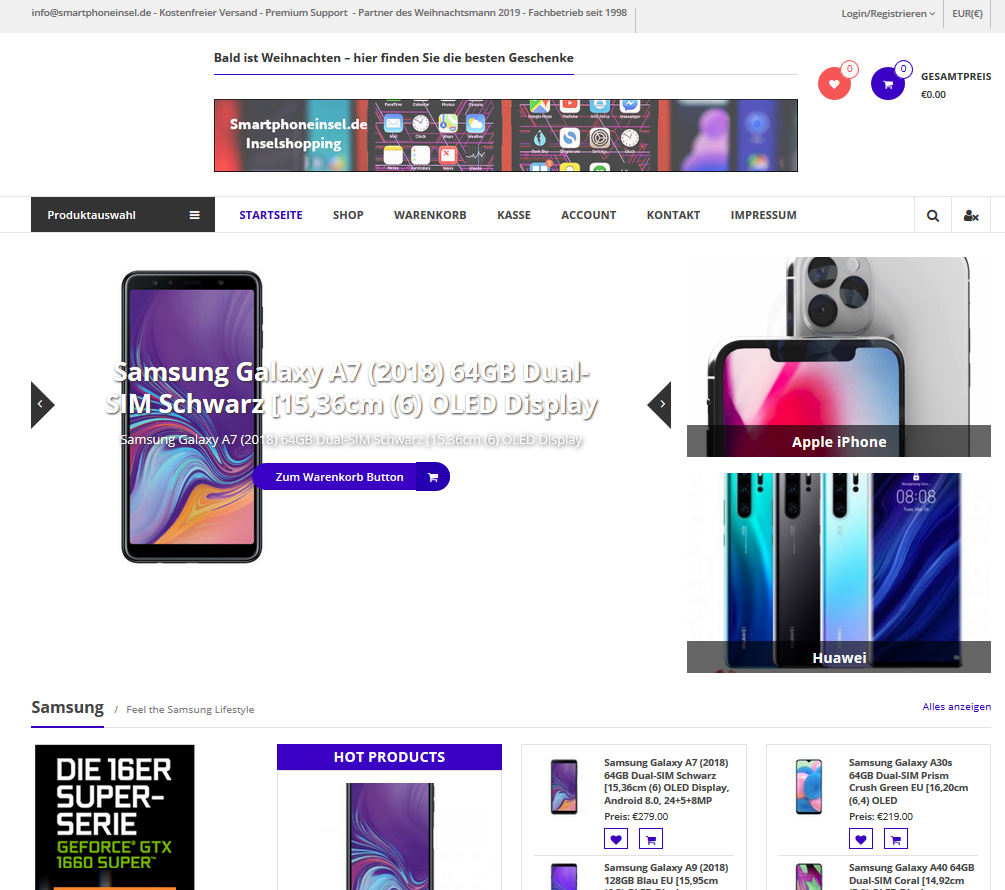Click the 'Bald ist Weihnachten' headline
This screenshot has width=1005, height=890.
click(x=394, y=58)
